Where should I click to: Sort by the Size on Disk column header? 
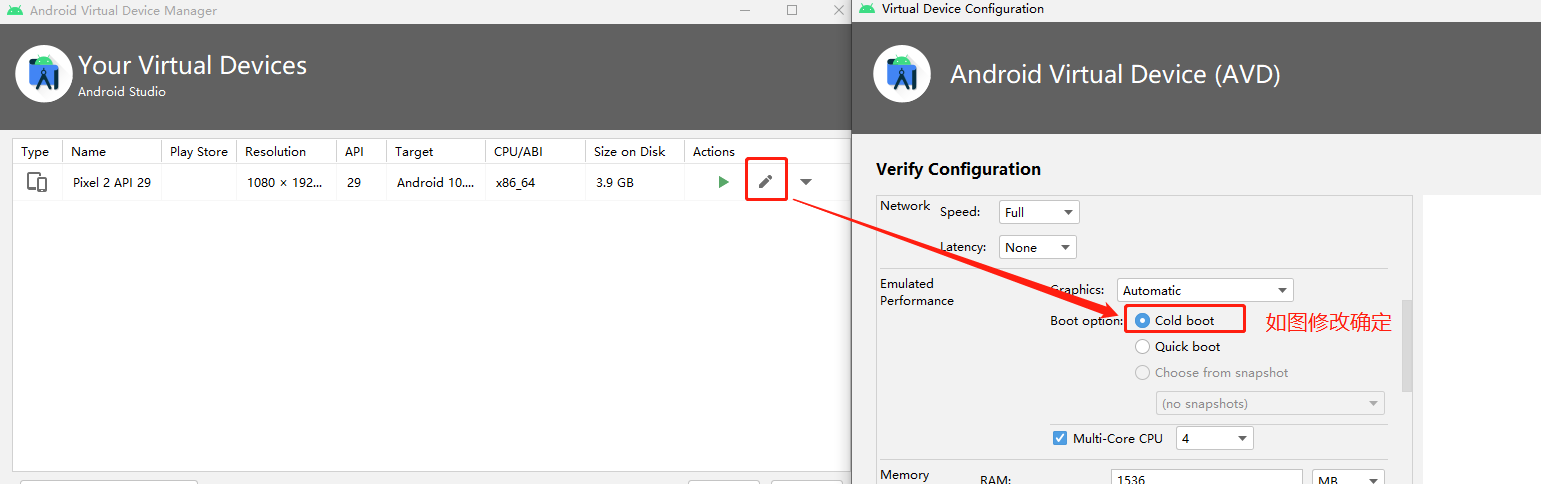point(634,152)
